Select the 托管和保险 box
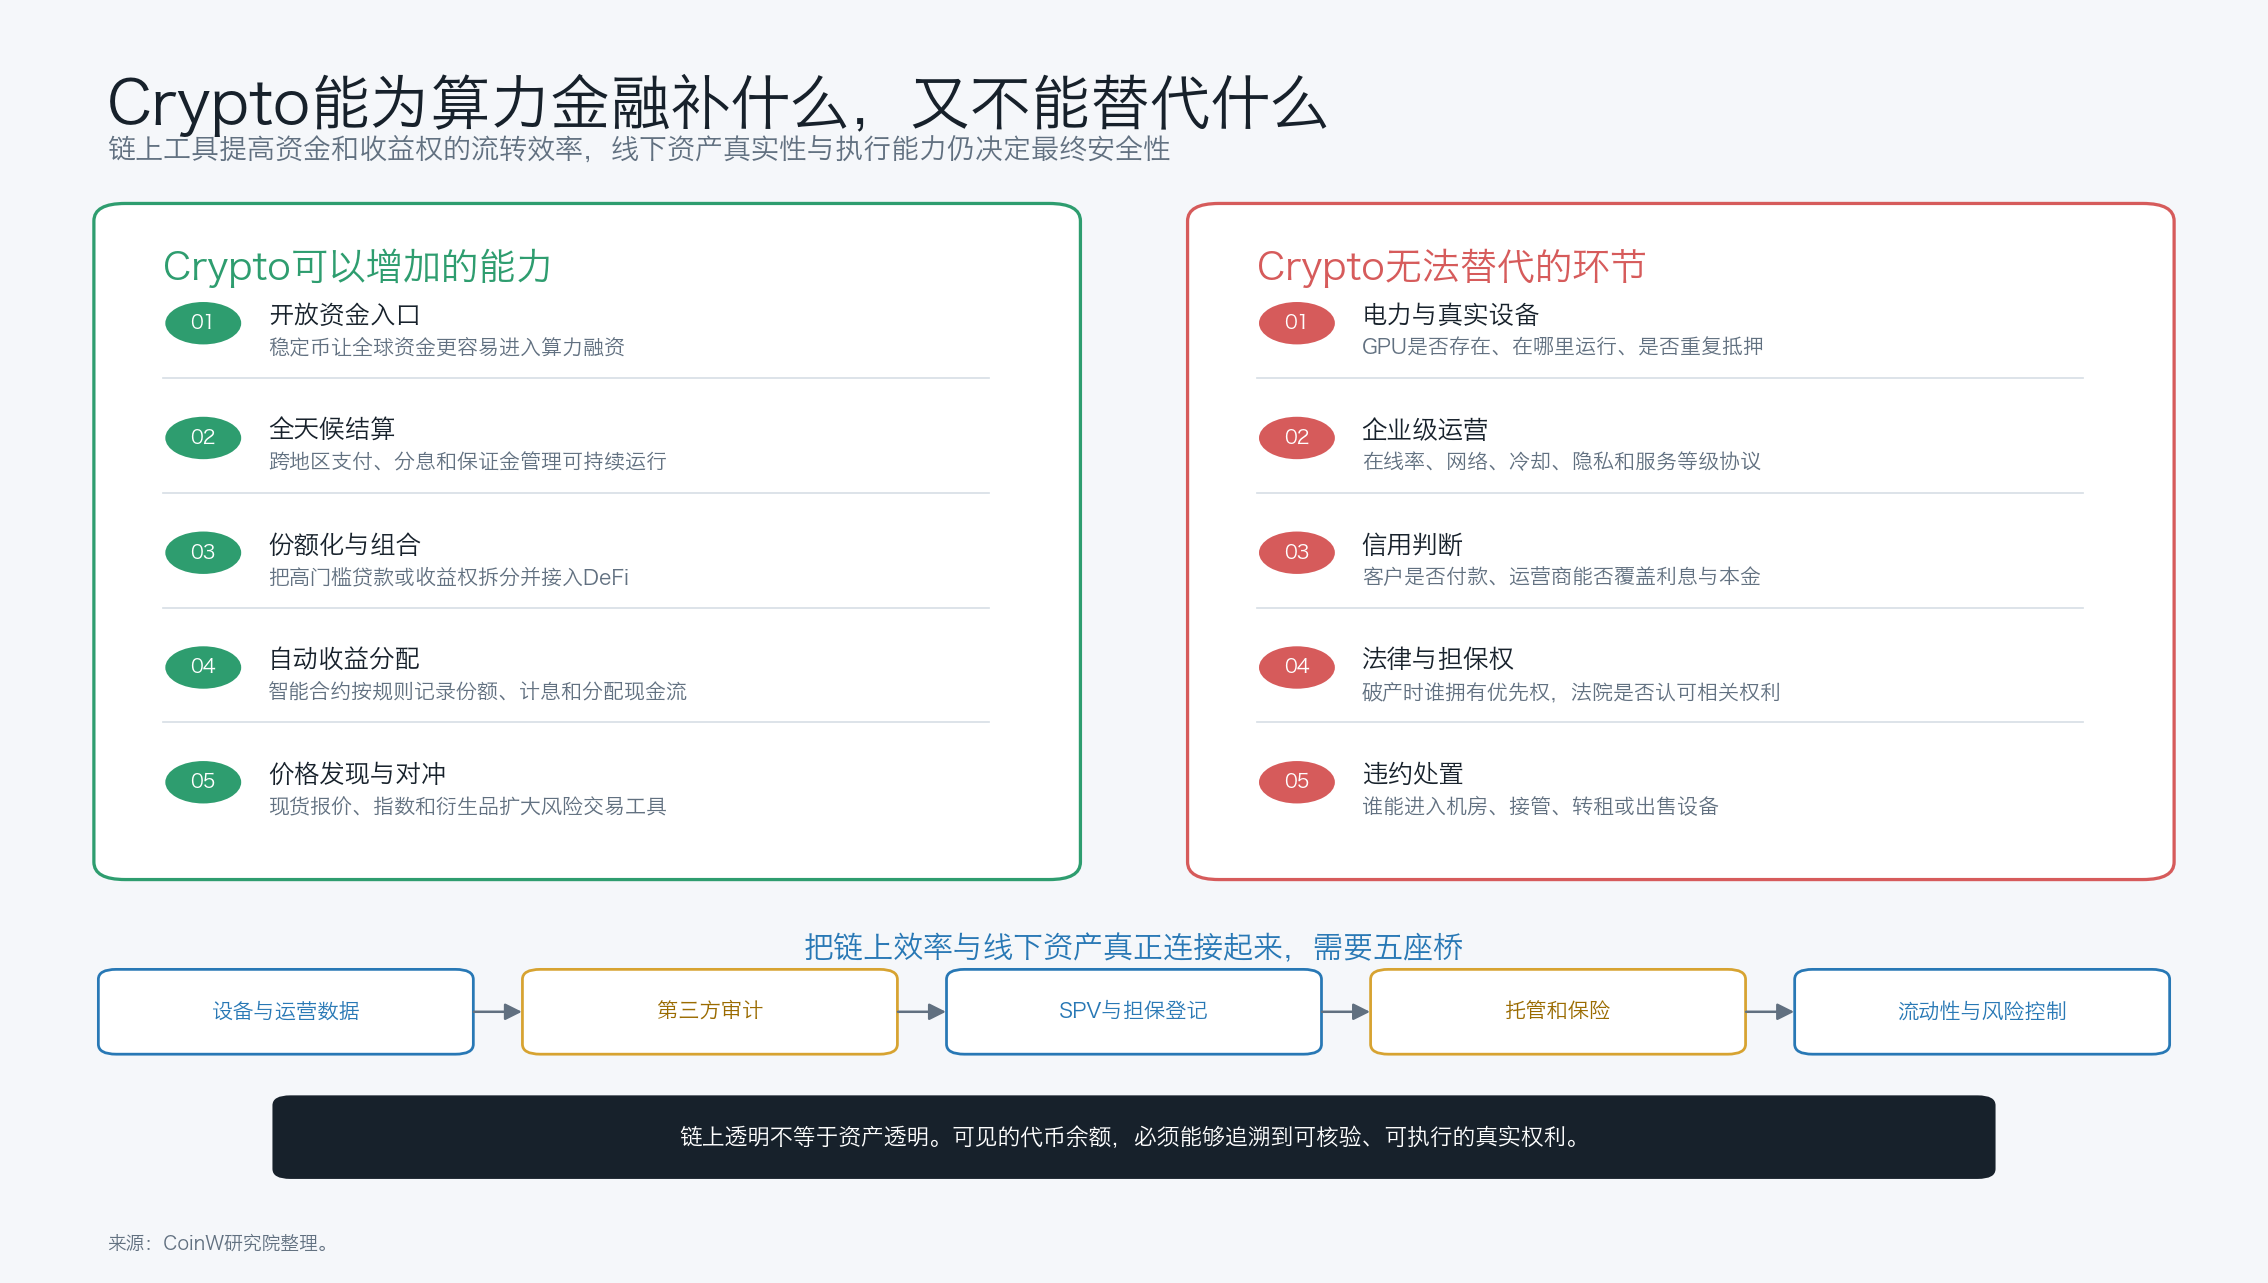This screenshot has width=2268, height=1283. tap(1558, 1011)
